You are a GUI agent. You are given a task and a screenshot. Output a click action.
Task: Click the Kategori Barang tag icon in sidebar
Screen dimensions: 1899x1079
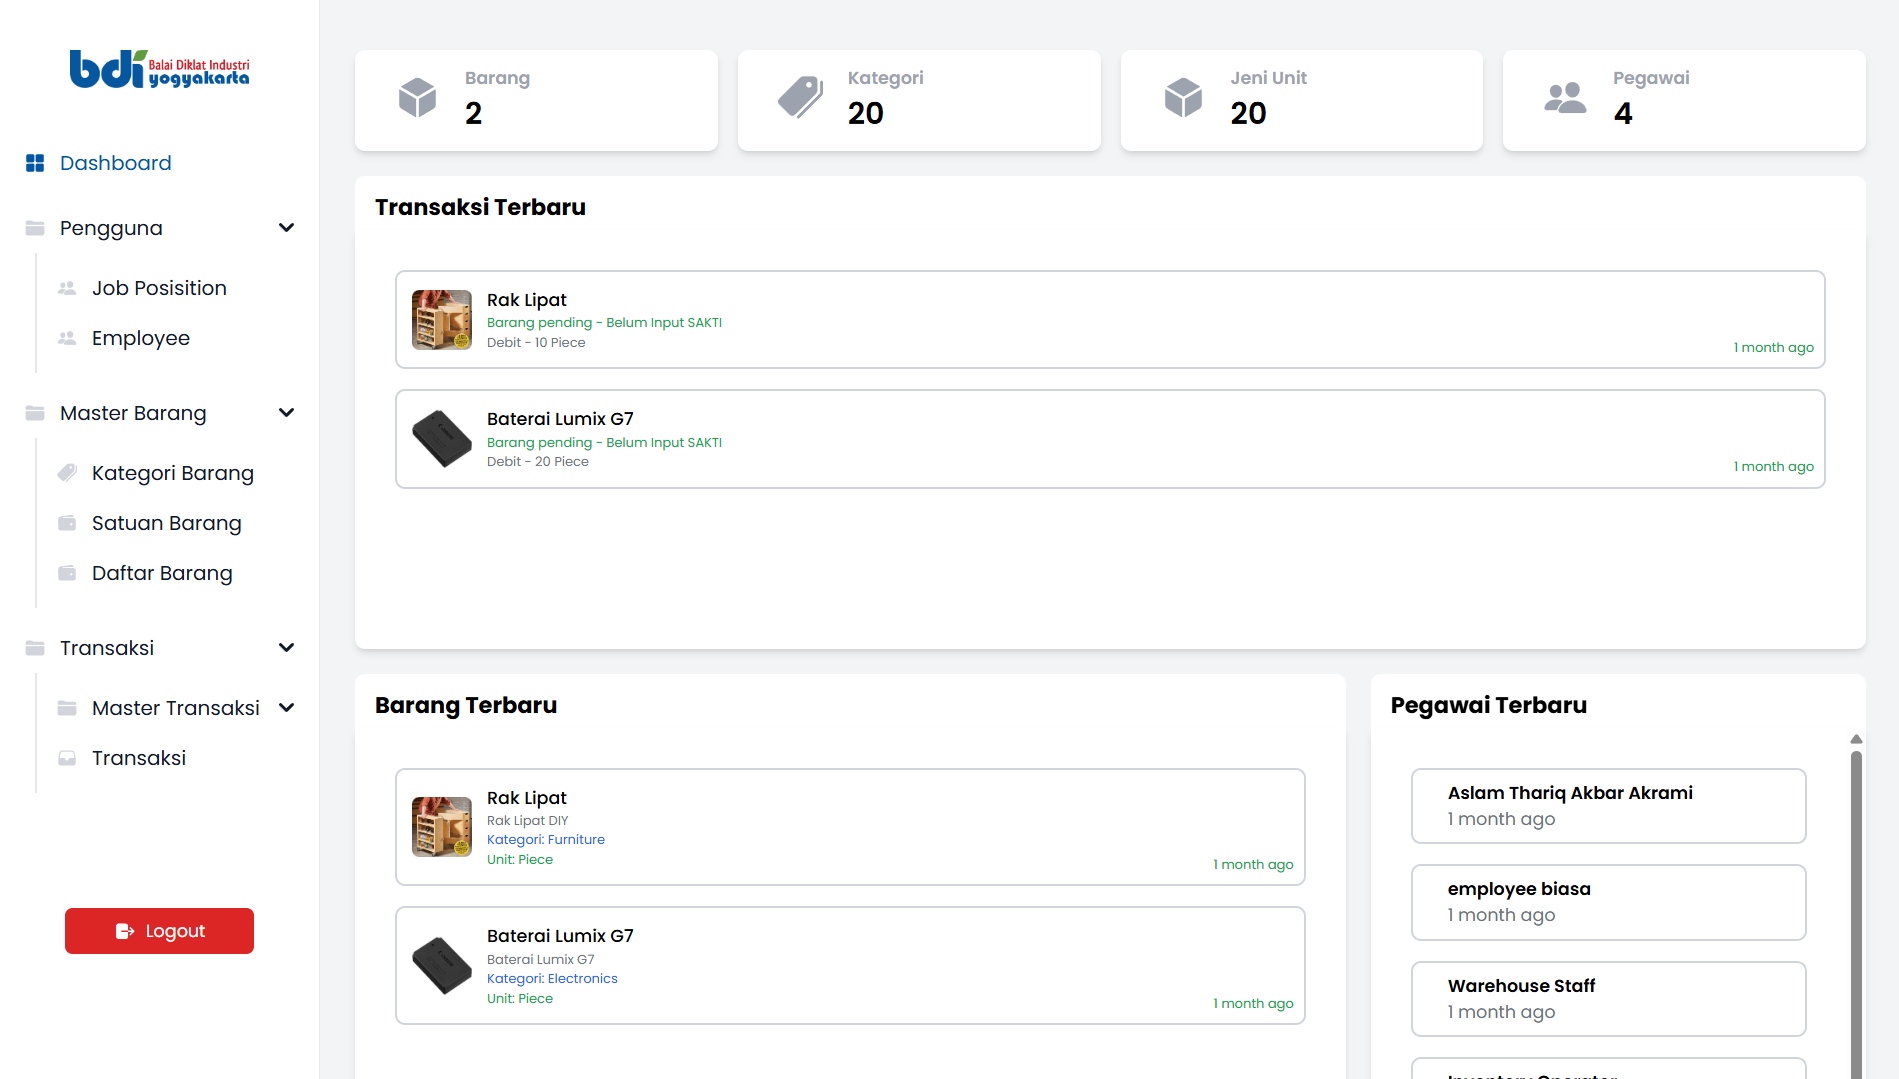[67, 473]
